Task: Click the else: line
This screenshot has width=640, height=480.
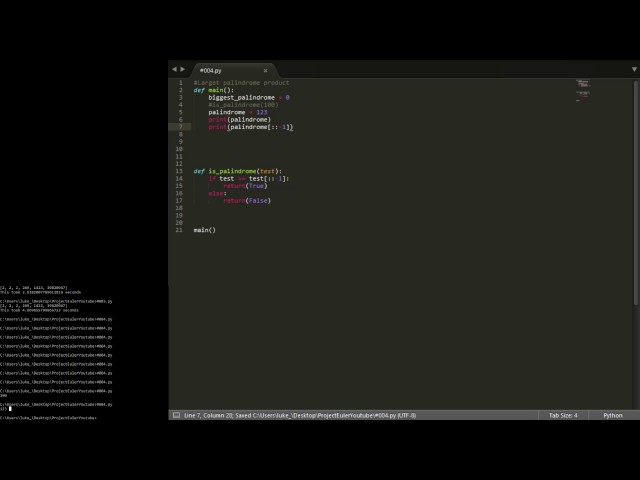Action: (x=217, y=193)
